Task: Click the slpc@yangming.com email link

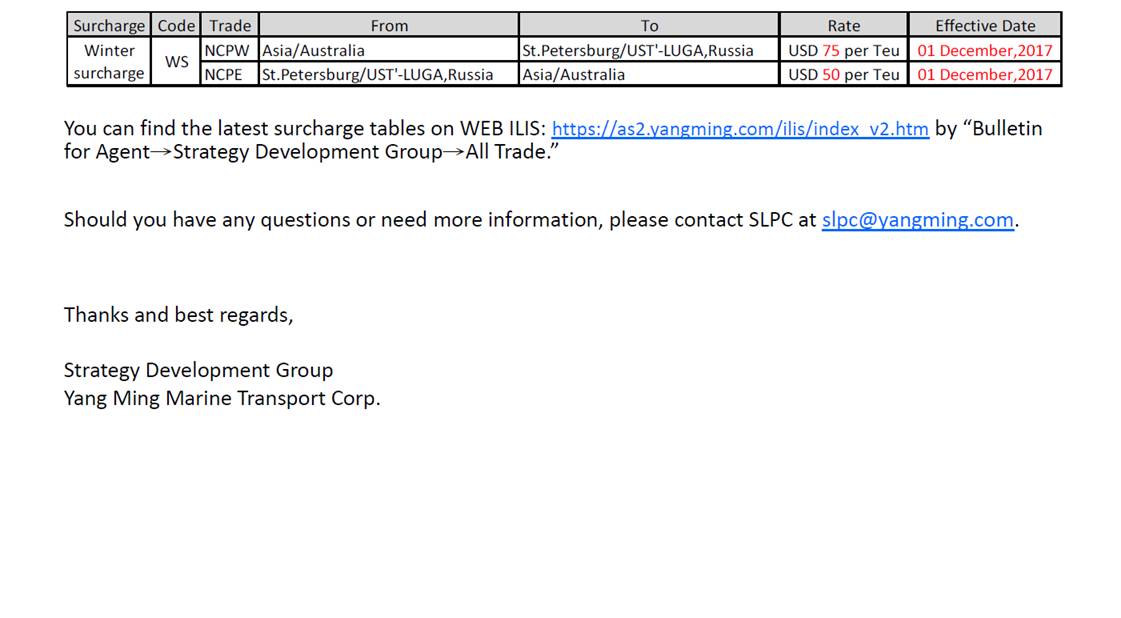Action: click(917, 220)
